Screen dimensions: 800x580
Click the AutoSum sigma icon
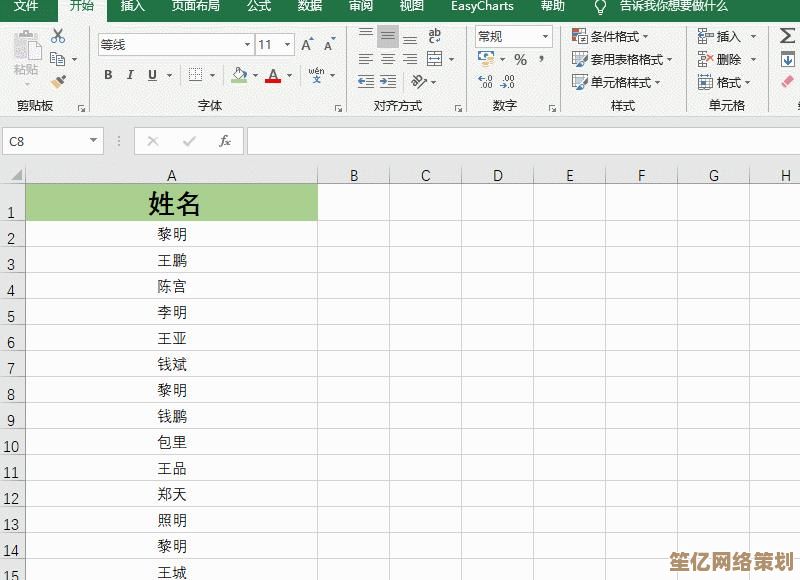point(787,36)
